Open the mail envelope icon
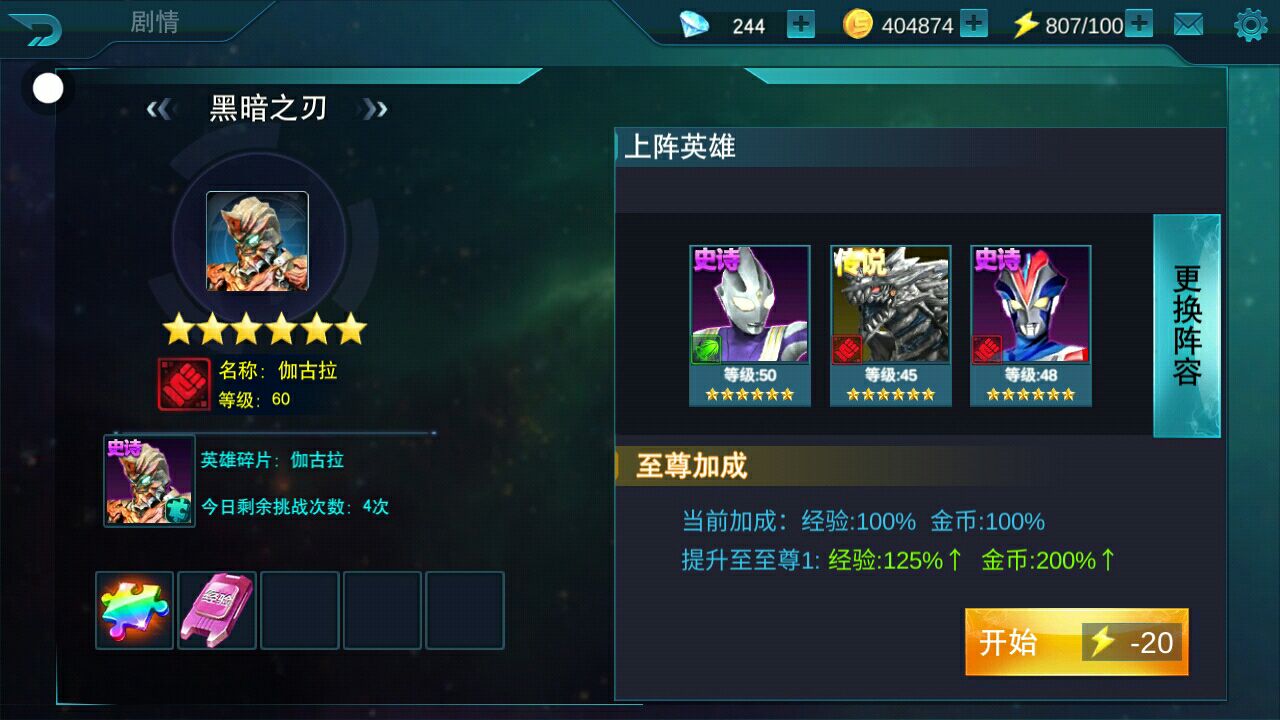This screenshot has width=1280, height=720. (x=1188, y=25)
